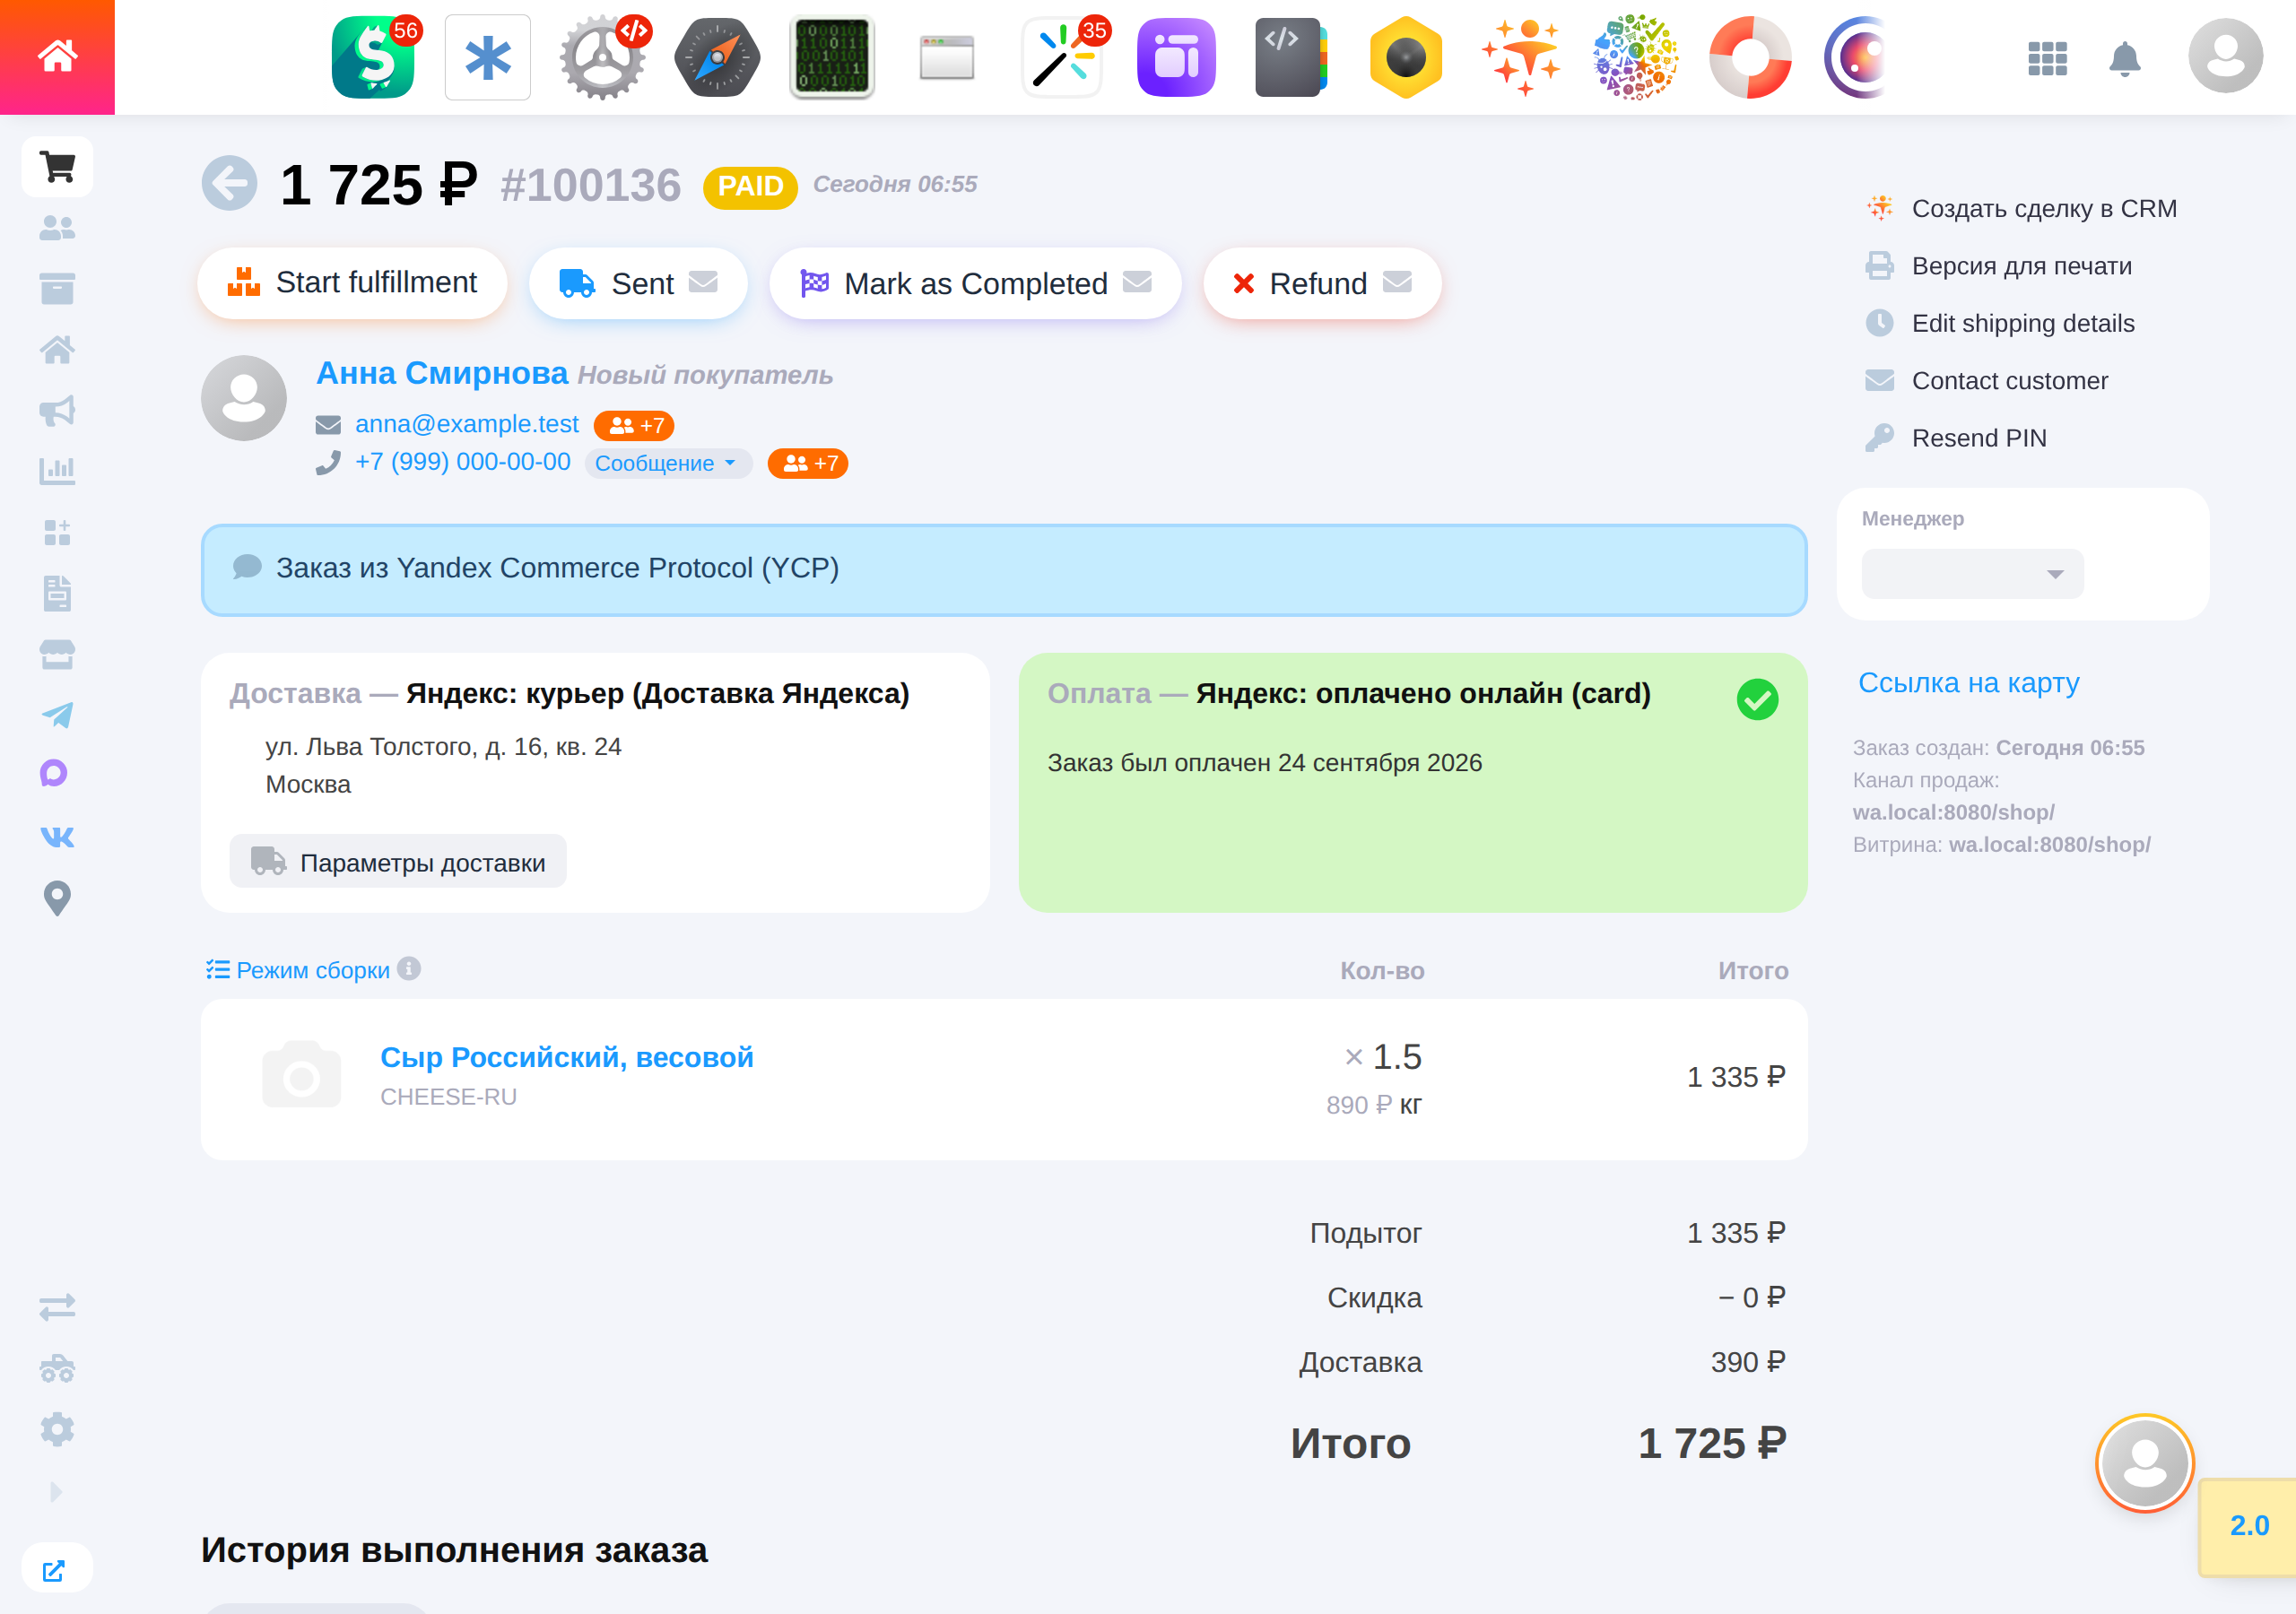Select Contact customer action
Screen dimensions: 2296x1614
coord(1988,381)
